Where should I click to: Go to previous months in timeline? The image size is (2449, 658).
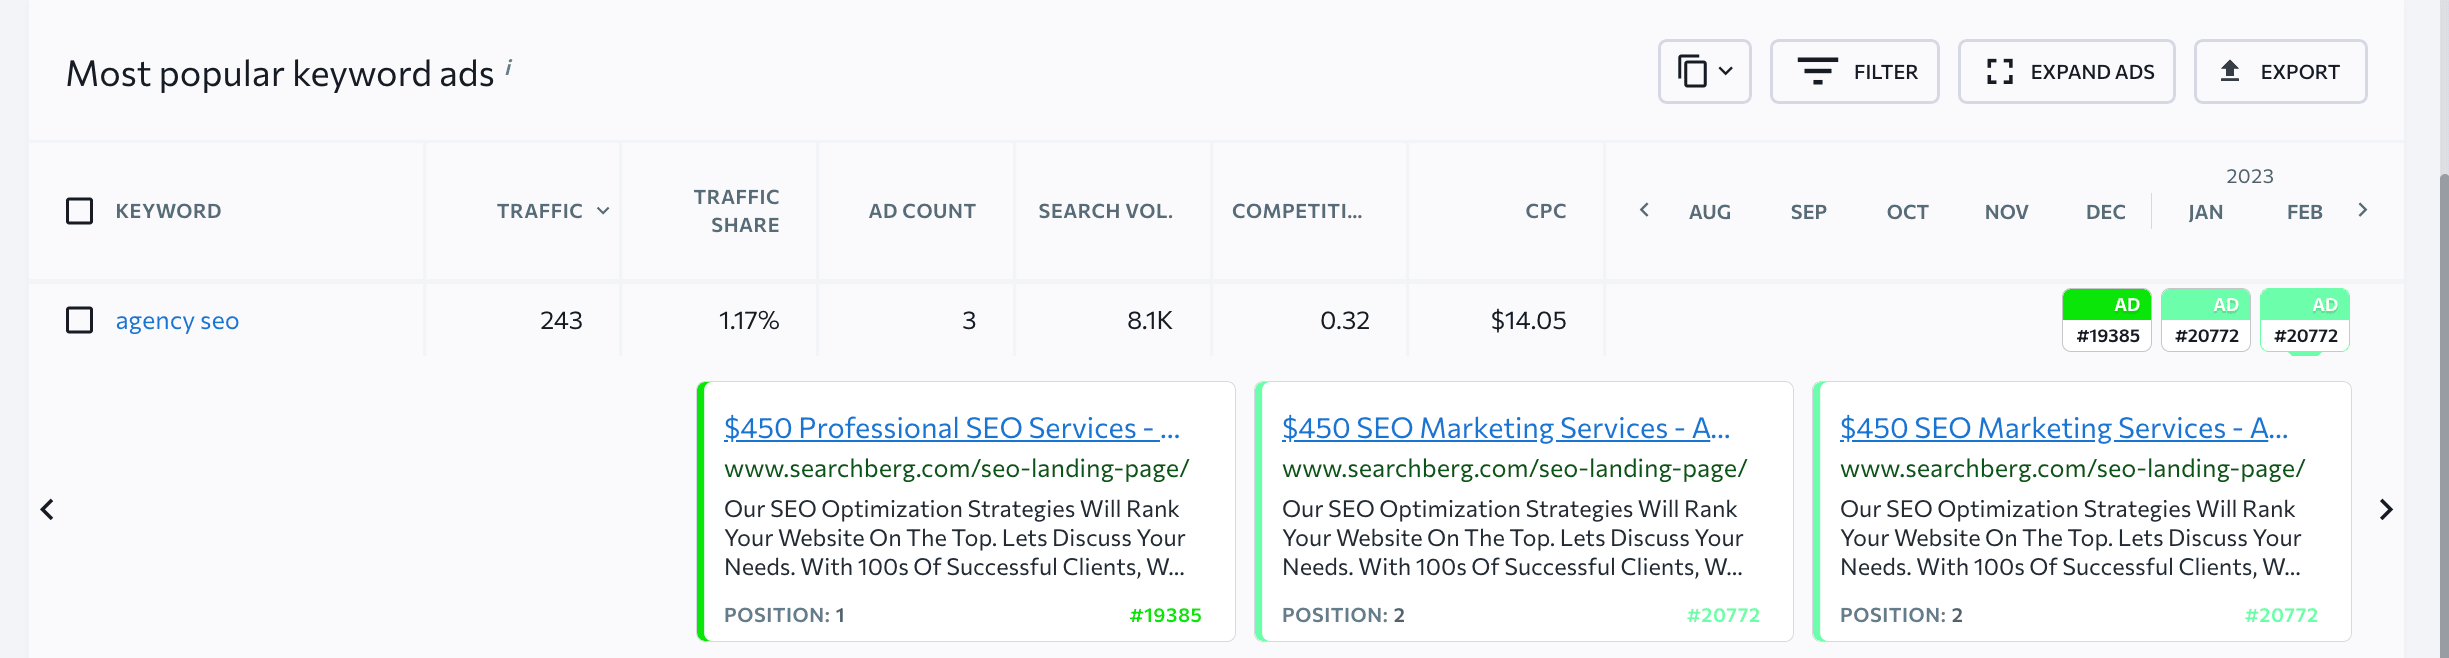[1644, 210]
